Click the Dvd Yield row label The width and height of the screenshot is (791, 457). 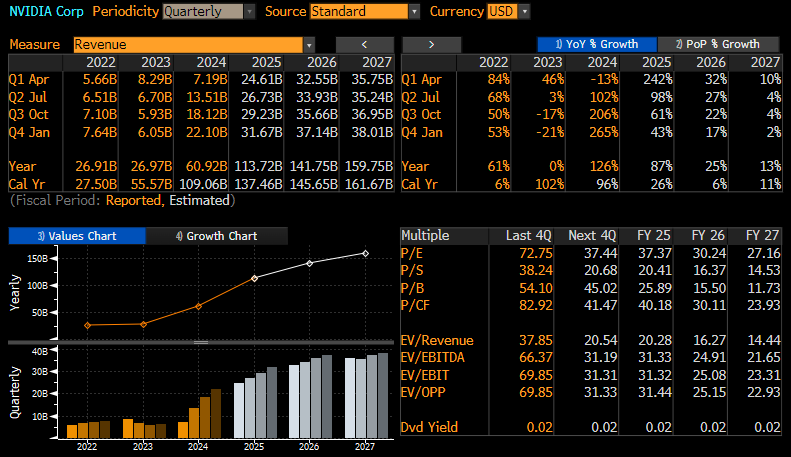429,427
